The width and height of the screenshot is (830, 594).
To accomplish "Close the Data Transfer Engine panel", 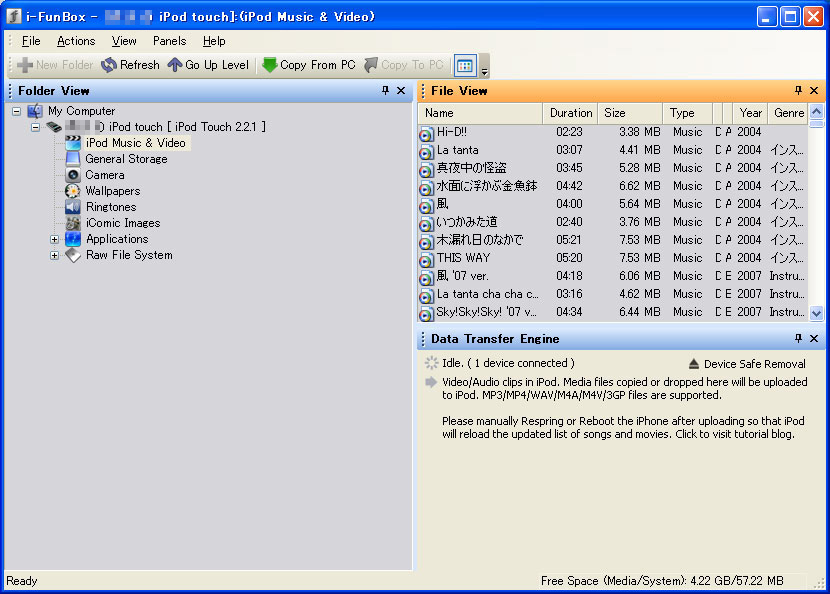I will coord(814,338).
